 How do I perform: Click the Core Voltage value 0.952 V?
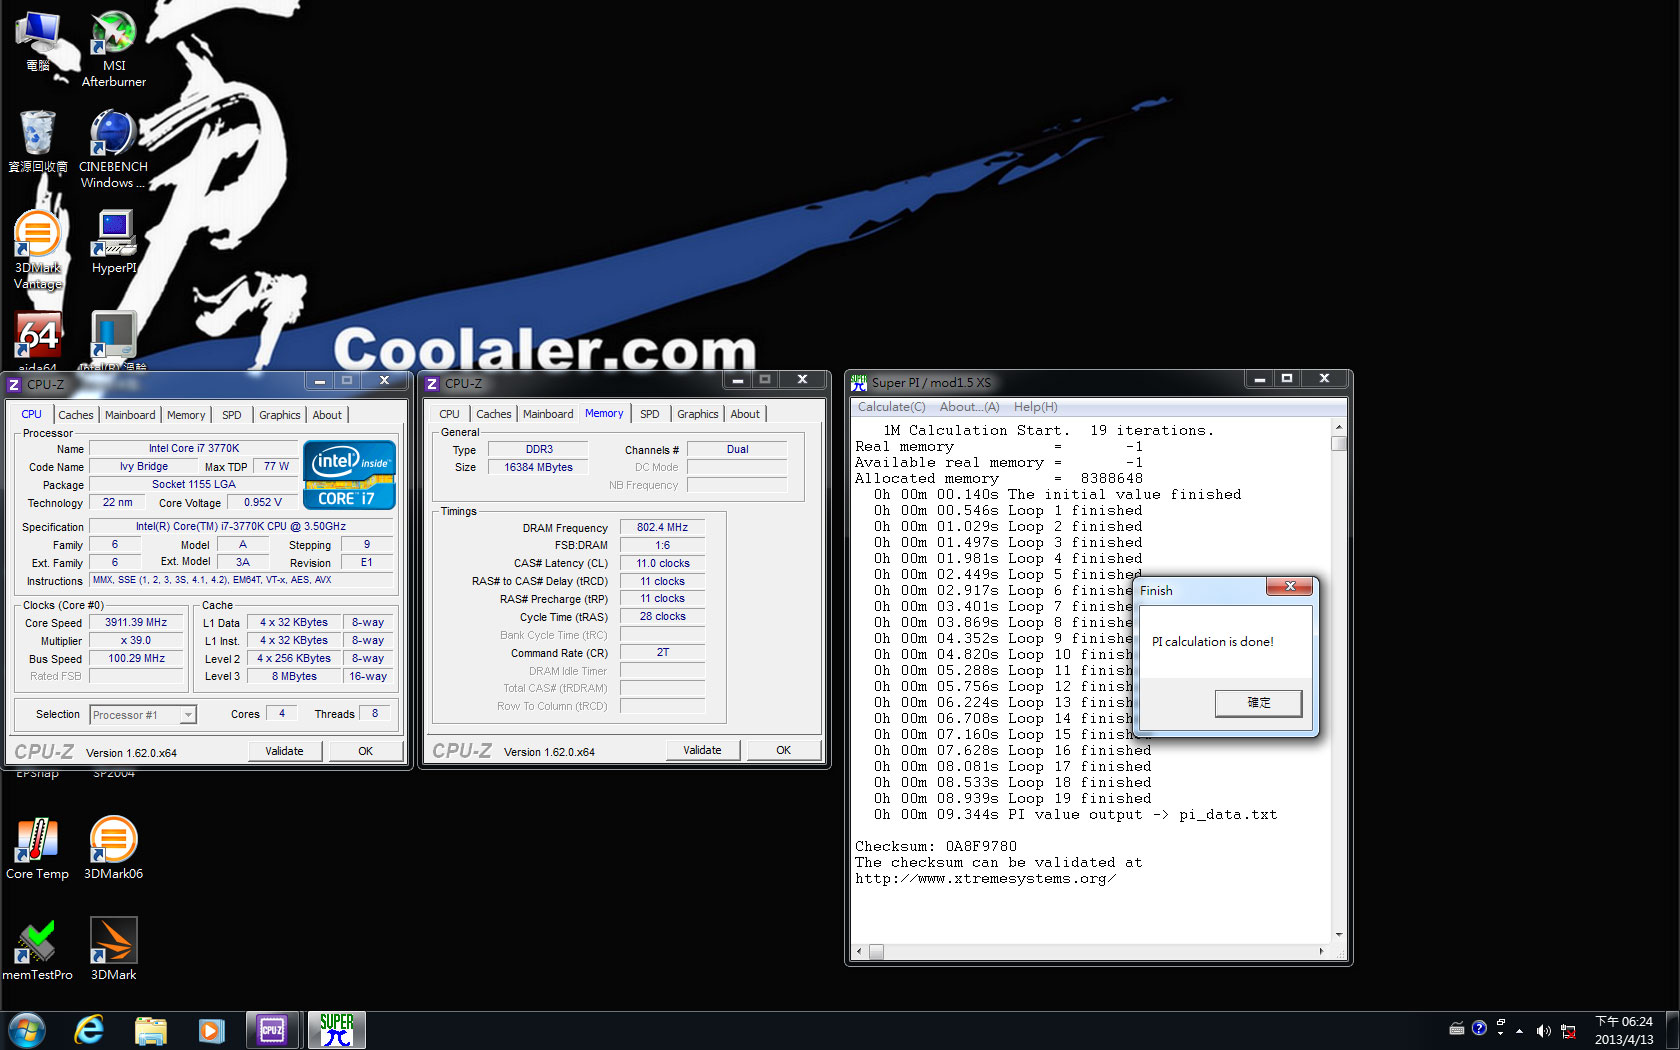point(263,502)
